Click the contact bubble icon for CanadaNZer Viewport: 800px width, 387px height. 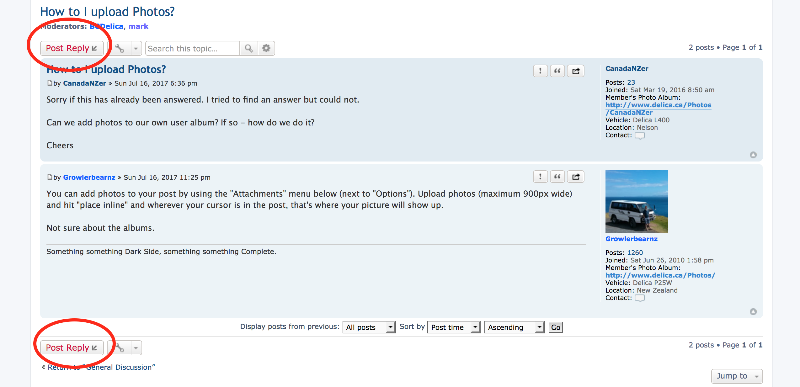(639, 136)
